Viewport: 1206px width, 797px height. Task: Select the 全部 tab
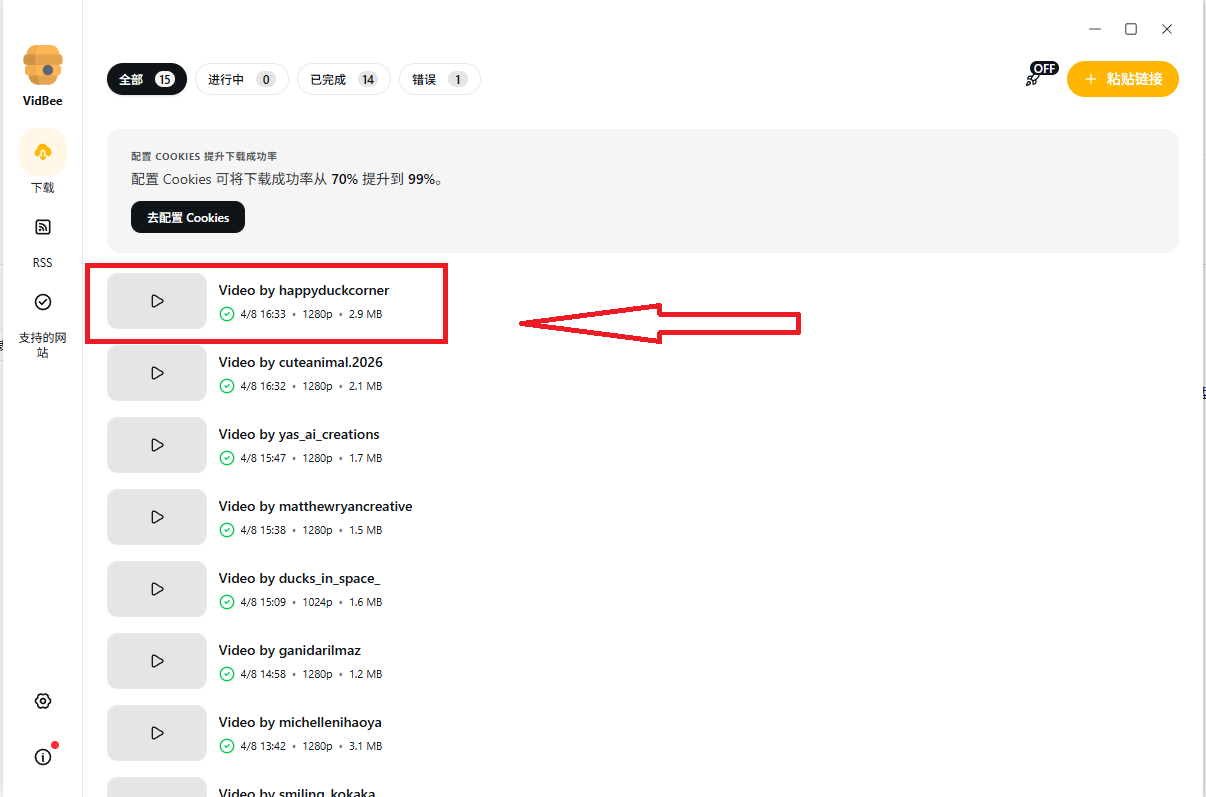tap(146, 79)
